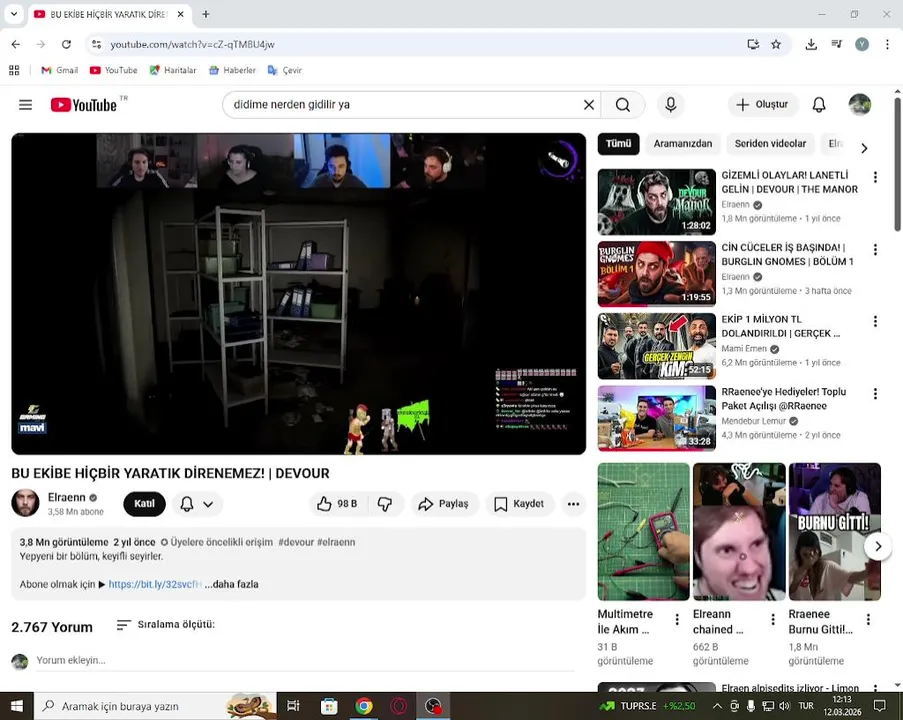Screen dimensions: 903x720
Task: Open browser downloads icon
Action: (x=811, y=44)
